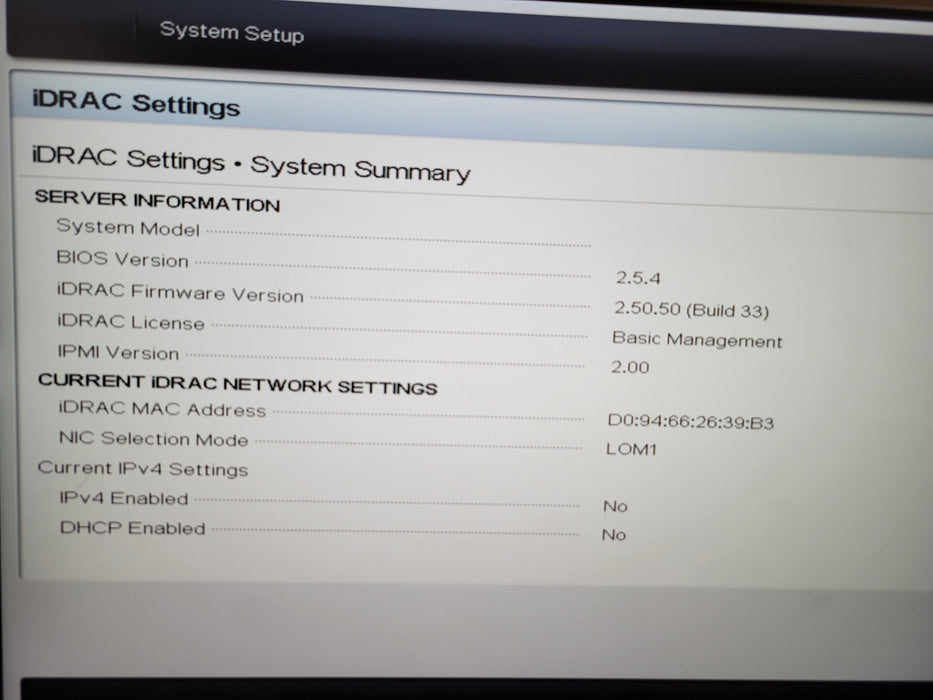The height and width of the screenshot is (700, 933).
Task: Click the DHCP Enabled label
Action: 133,528
